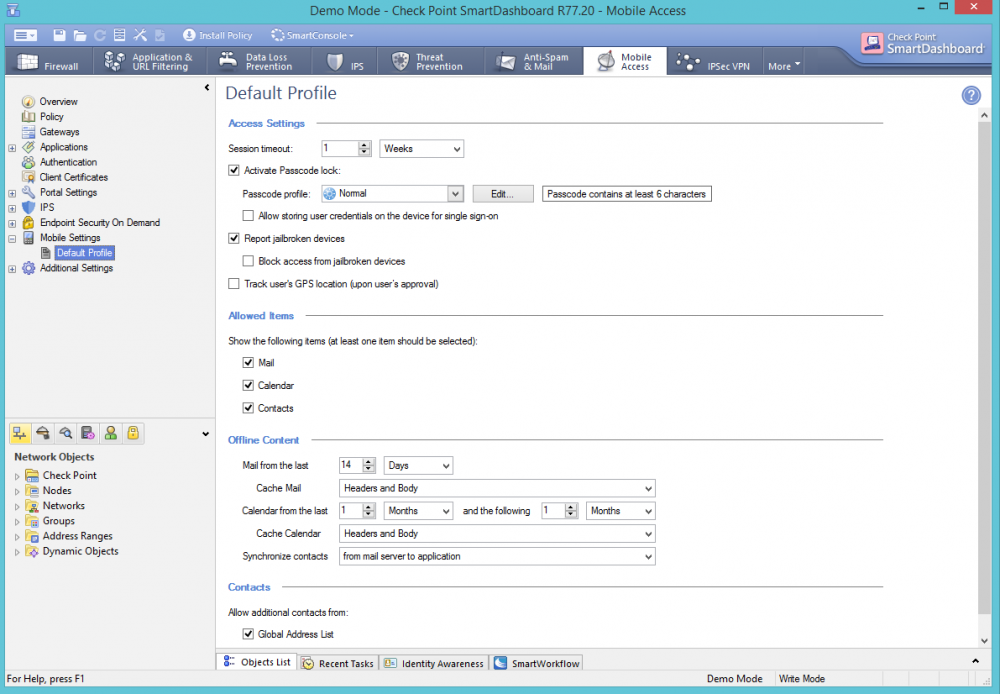Select the Services objects icon

coord(43,434)
